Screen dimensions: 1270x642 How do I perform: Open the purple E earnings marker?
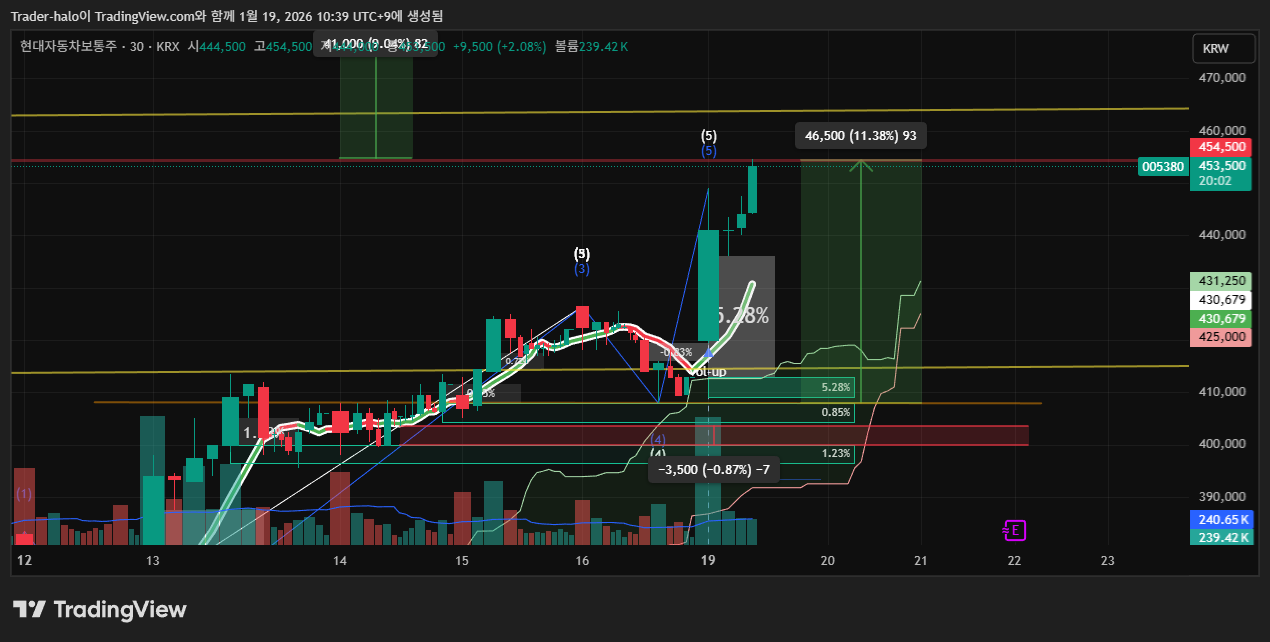click(x=1015, y=531)
